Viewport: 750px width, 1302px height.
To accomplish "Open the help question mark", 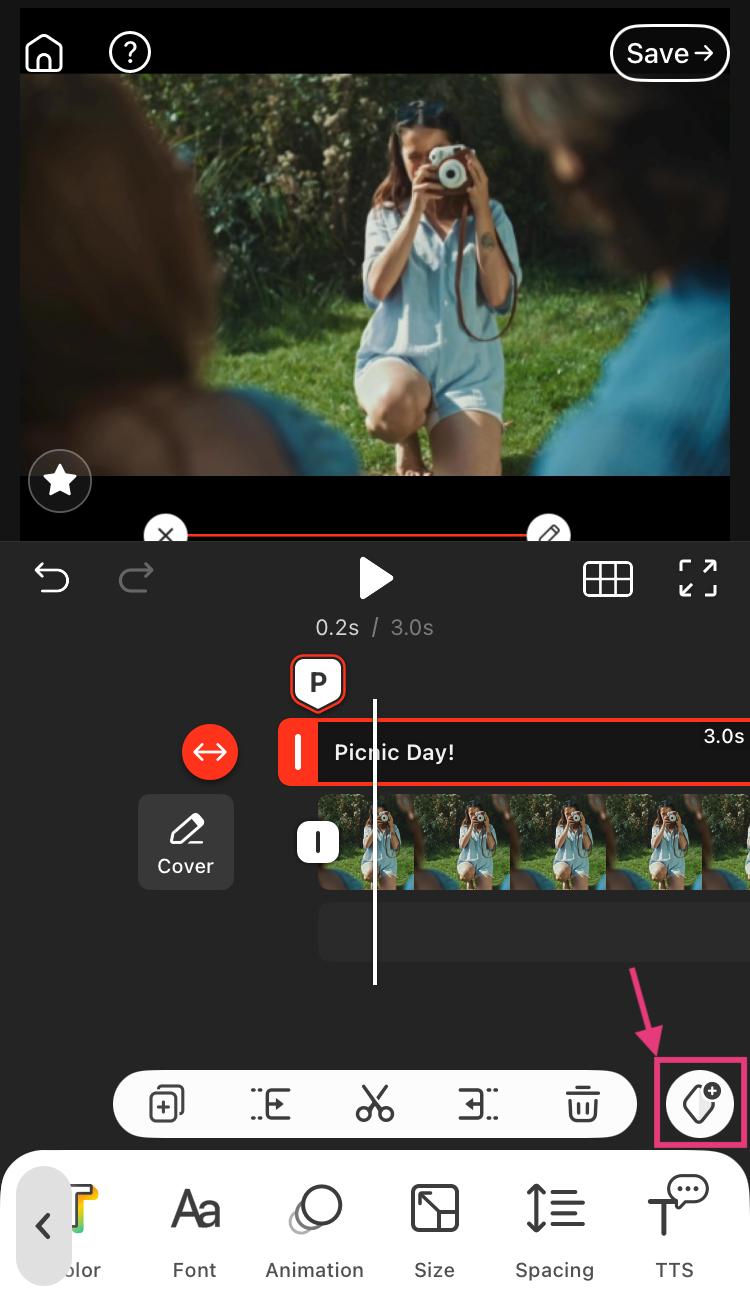I will [x=130, y=52].
